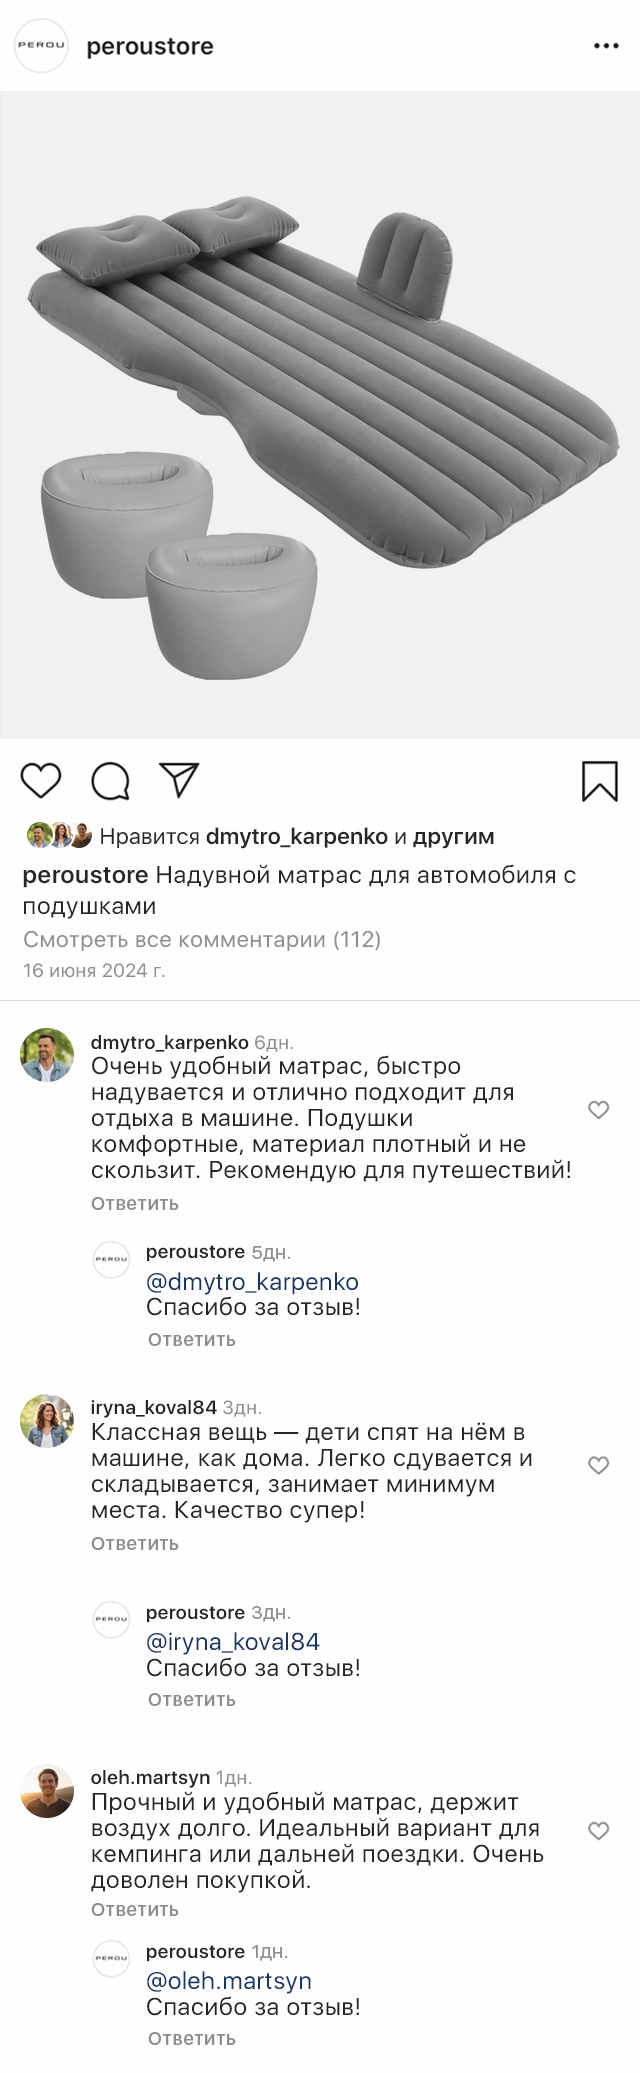The image size is (640, 2073).
Task: Open the @iryna_koval84 mention link
Action: (233, 1642)
